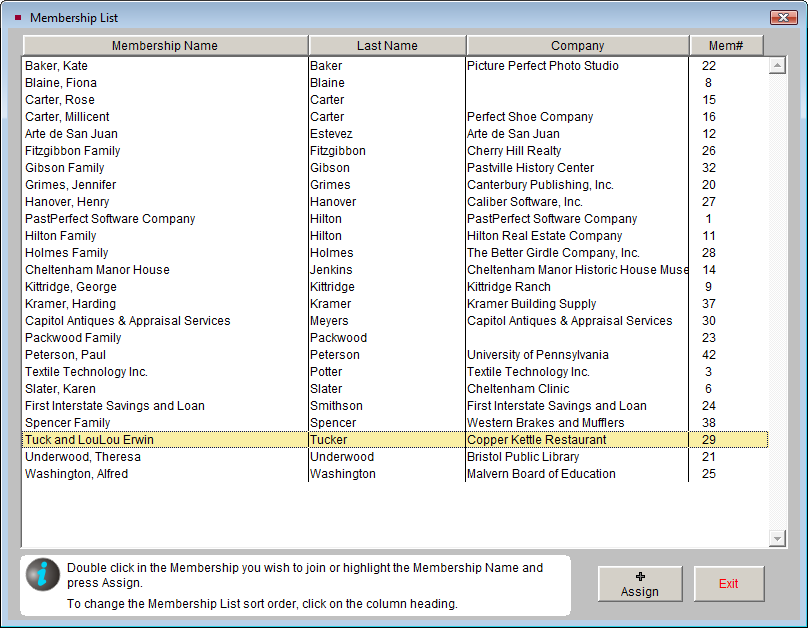808x628 pixels.
Task: Click the blue information icon
Action: pos(43,574)
